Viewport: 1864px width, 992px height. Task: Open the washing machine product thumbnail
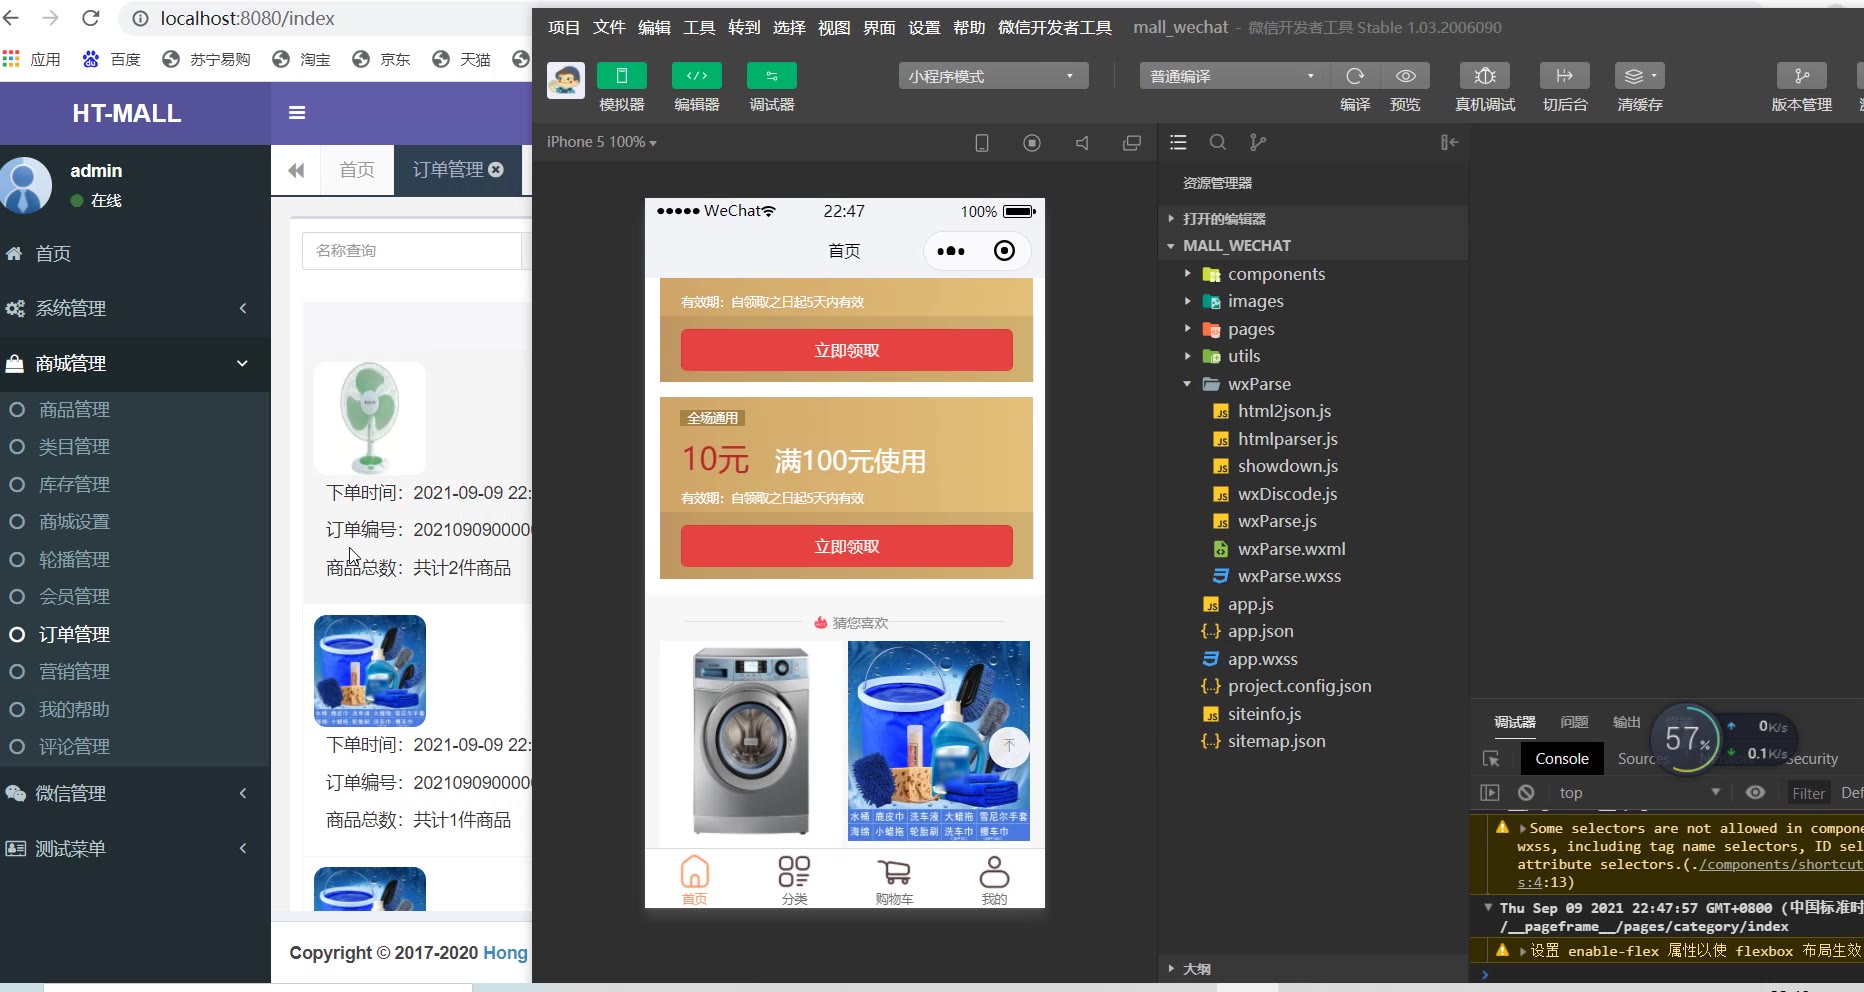click(x=751, y=741)
